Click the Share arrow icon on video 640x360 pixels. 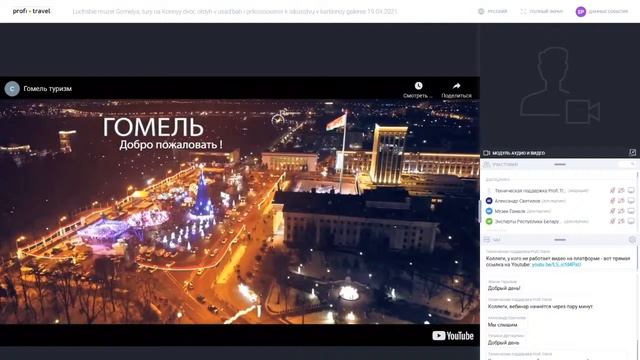pos(456,86)
